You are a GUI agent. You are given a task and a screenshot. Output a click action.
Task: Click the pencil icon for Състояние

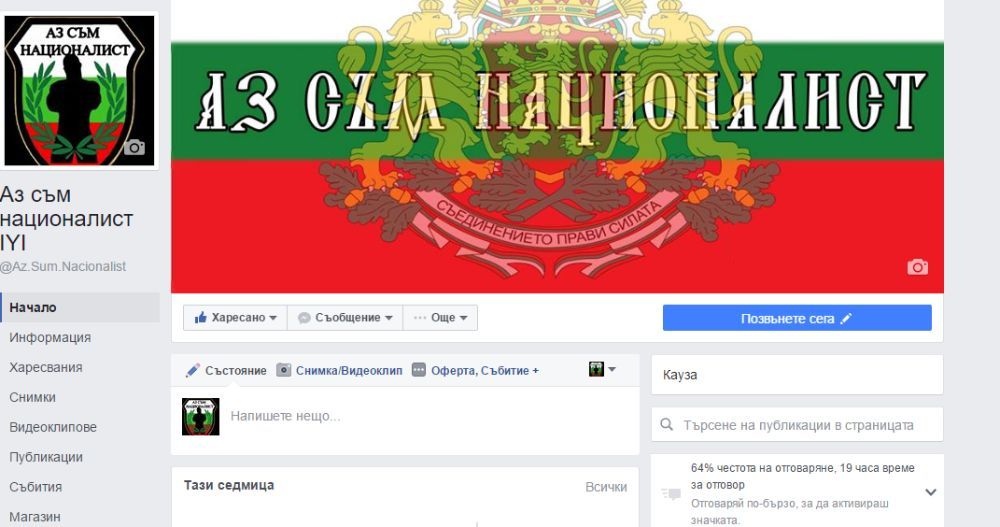tap(193, 370)
